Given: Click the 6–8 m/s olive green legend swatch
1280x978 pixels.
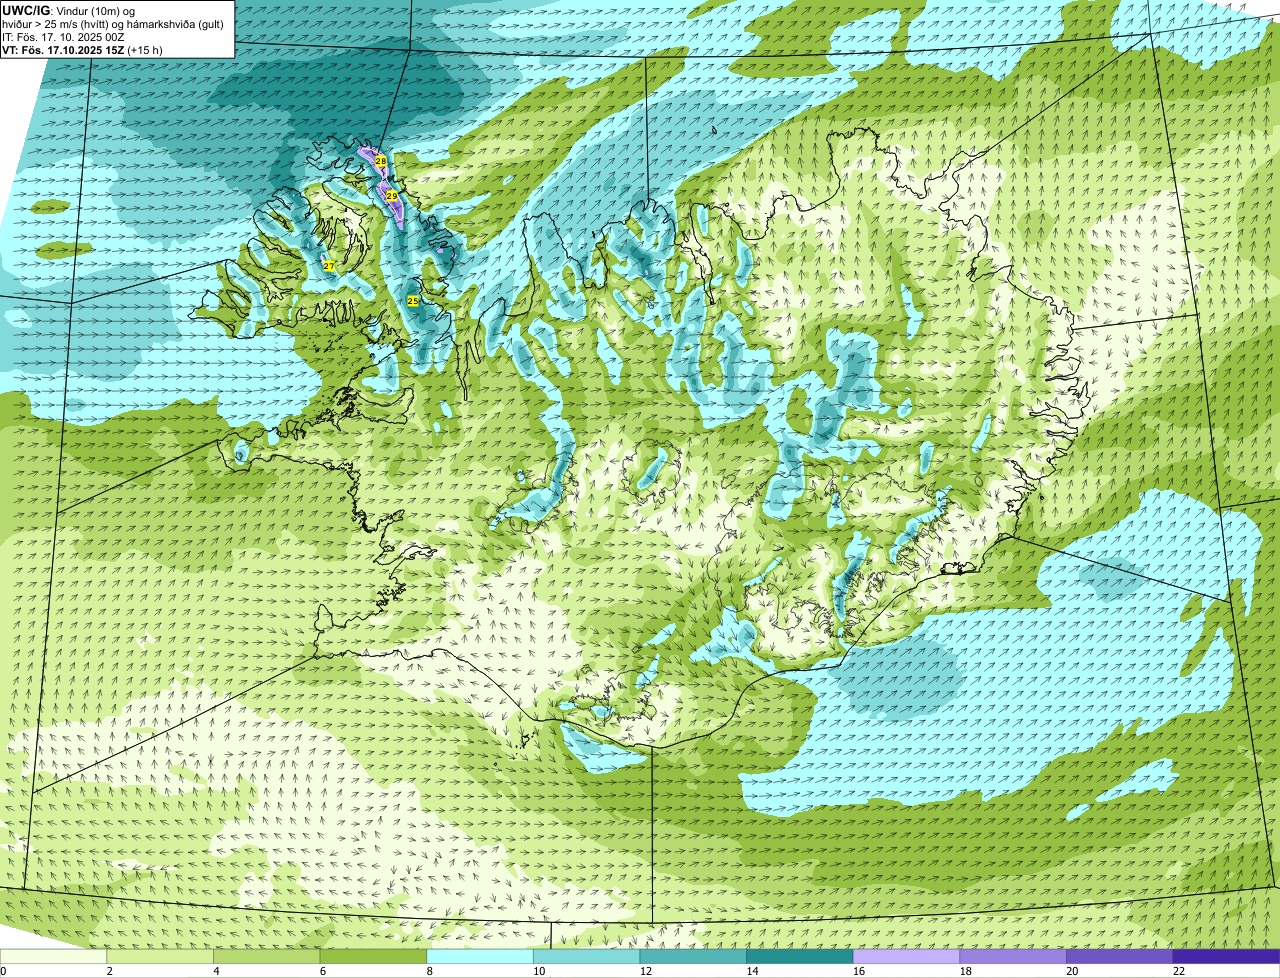Looking at the screenshot, I should click(x=373, y=957).
